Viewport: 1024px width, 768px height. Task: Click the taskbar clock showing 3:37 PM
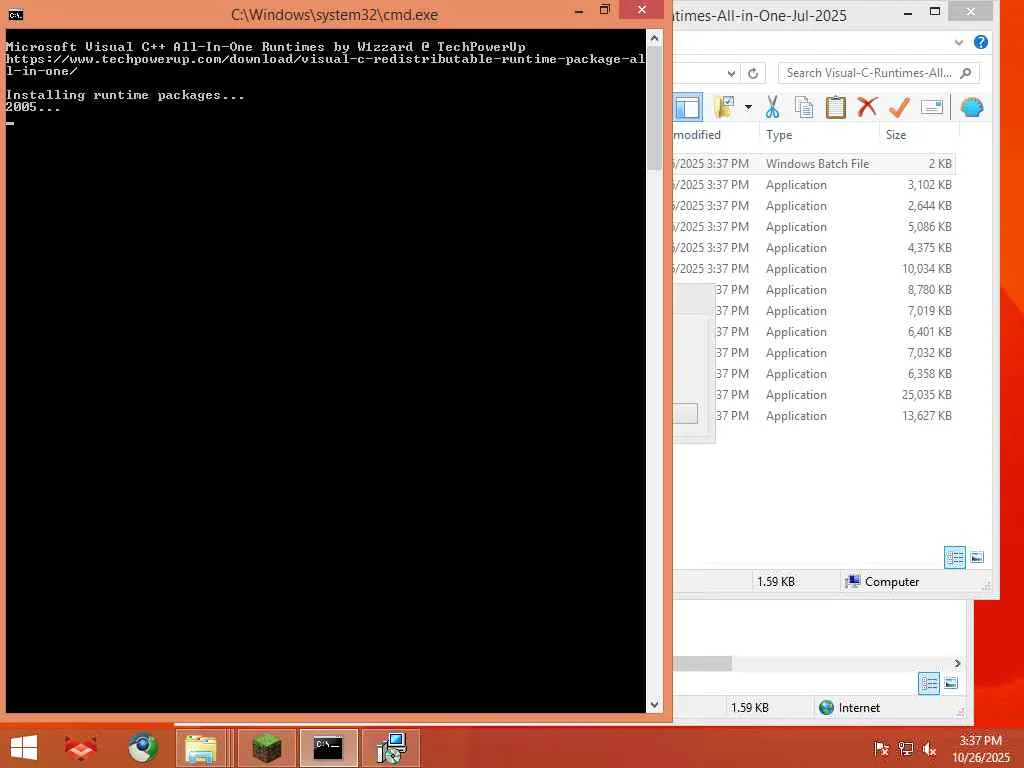(980, 748)
